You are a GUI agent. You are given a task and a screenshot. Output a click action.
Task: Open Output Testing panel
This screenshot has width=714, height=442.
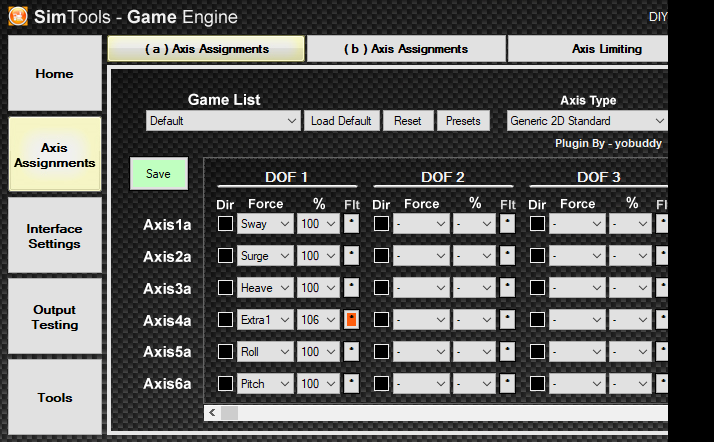(x=55, y=316)
